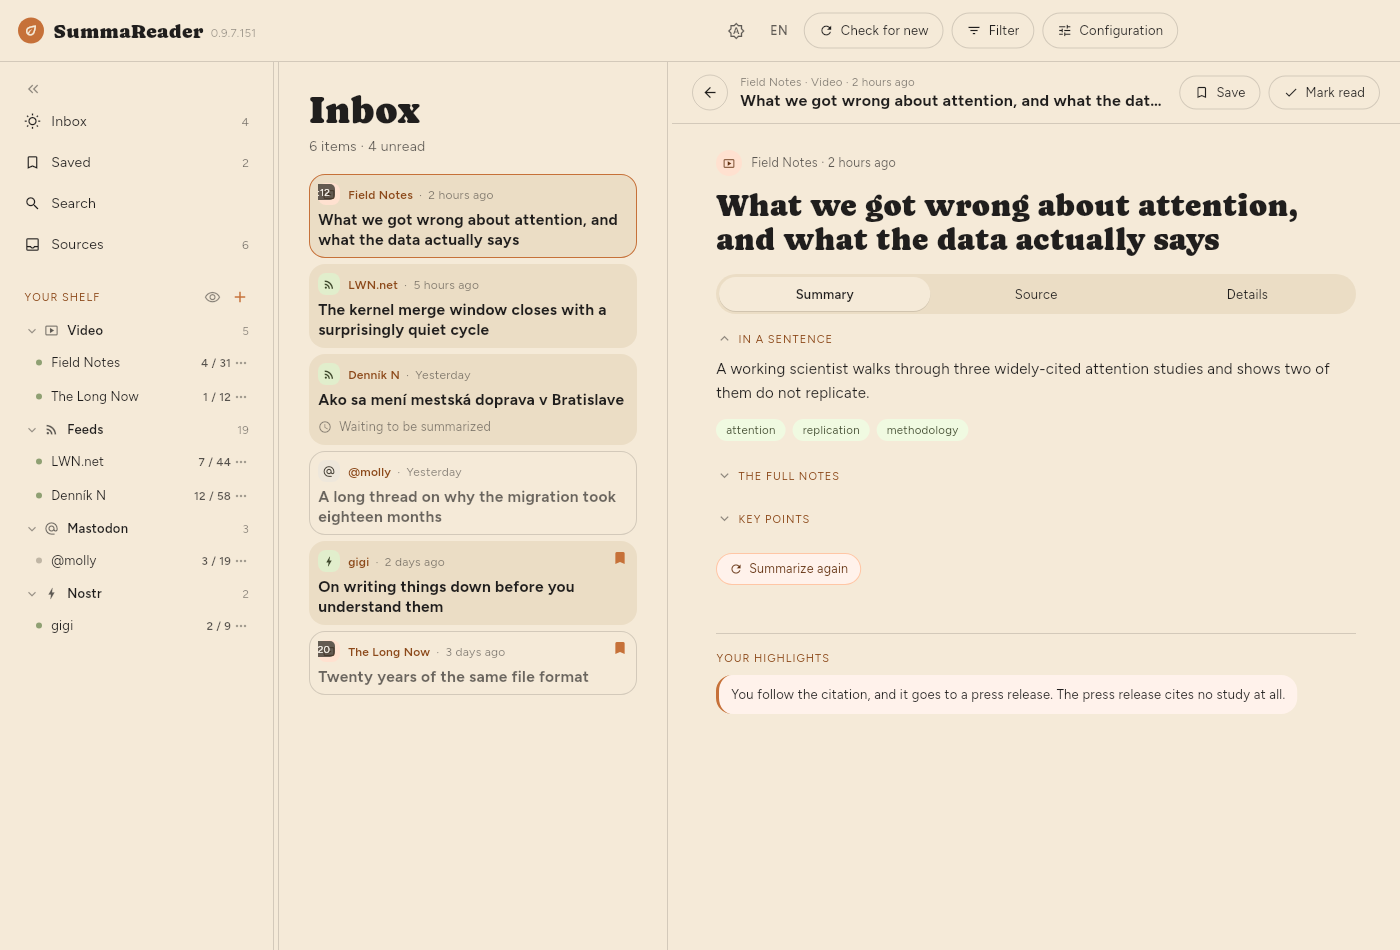1400x950 pixels.
Task: Collapse the sidebar with double-chevron icon
Action: [x=33, y=89]
